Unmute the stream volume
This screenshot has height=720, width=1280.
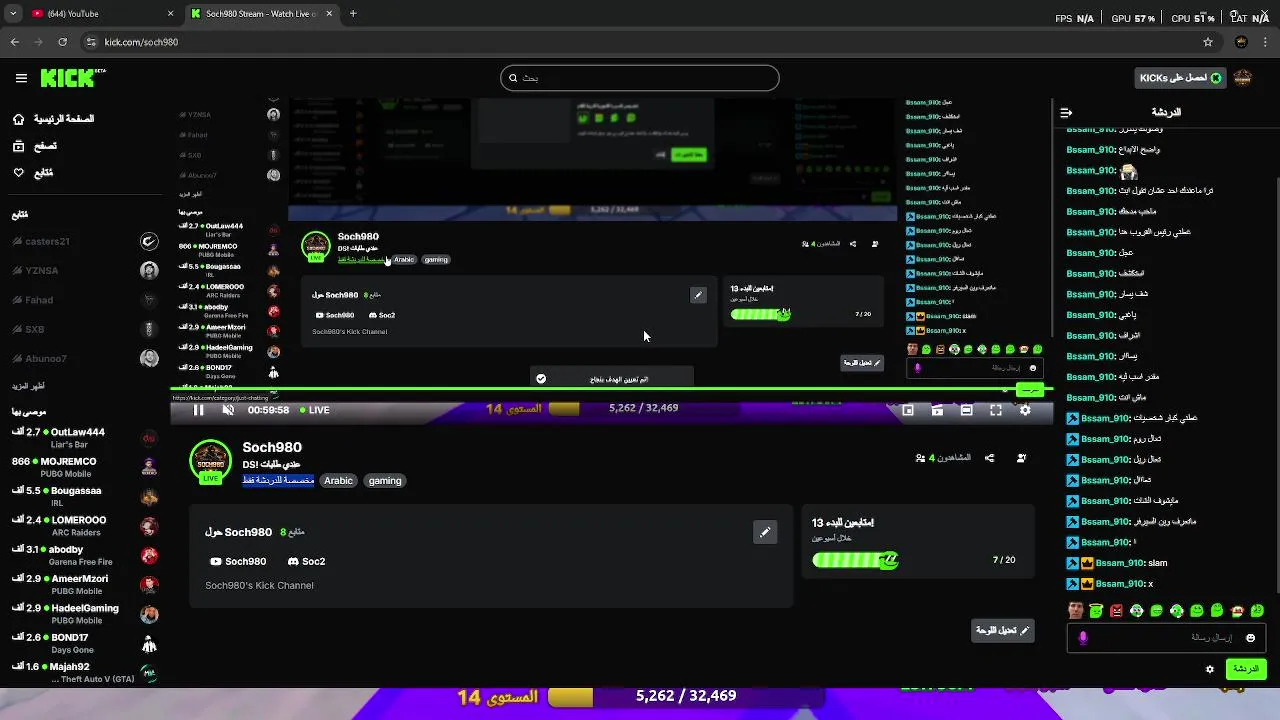[228, 410]
